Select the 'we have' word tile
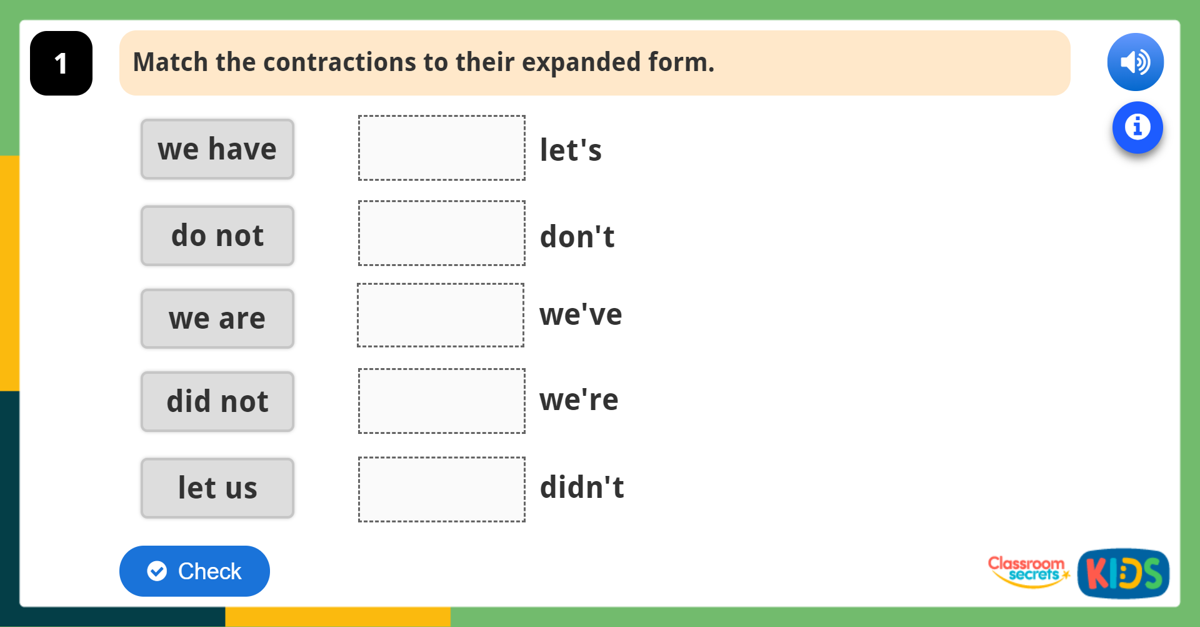The height and width of the screenshot is (627, 1200). (217, 149)
